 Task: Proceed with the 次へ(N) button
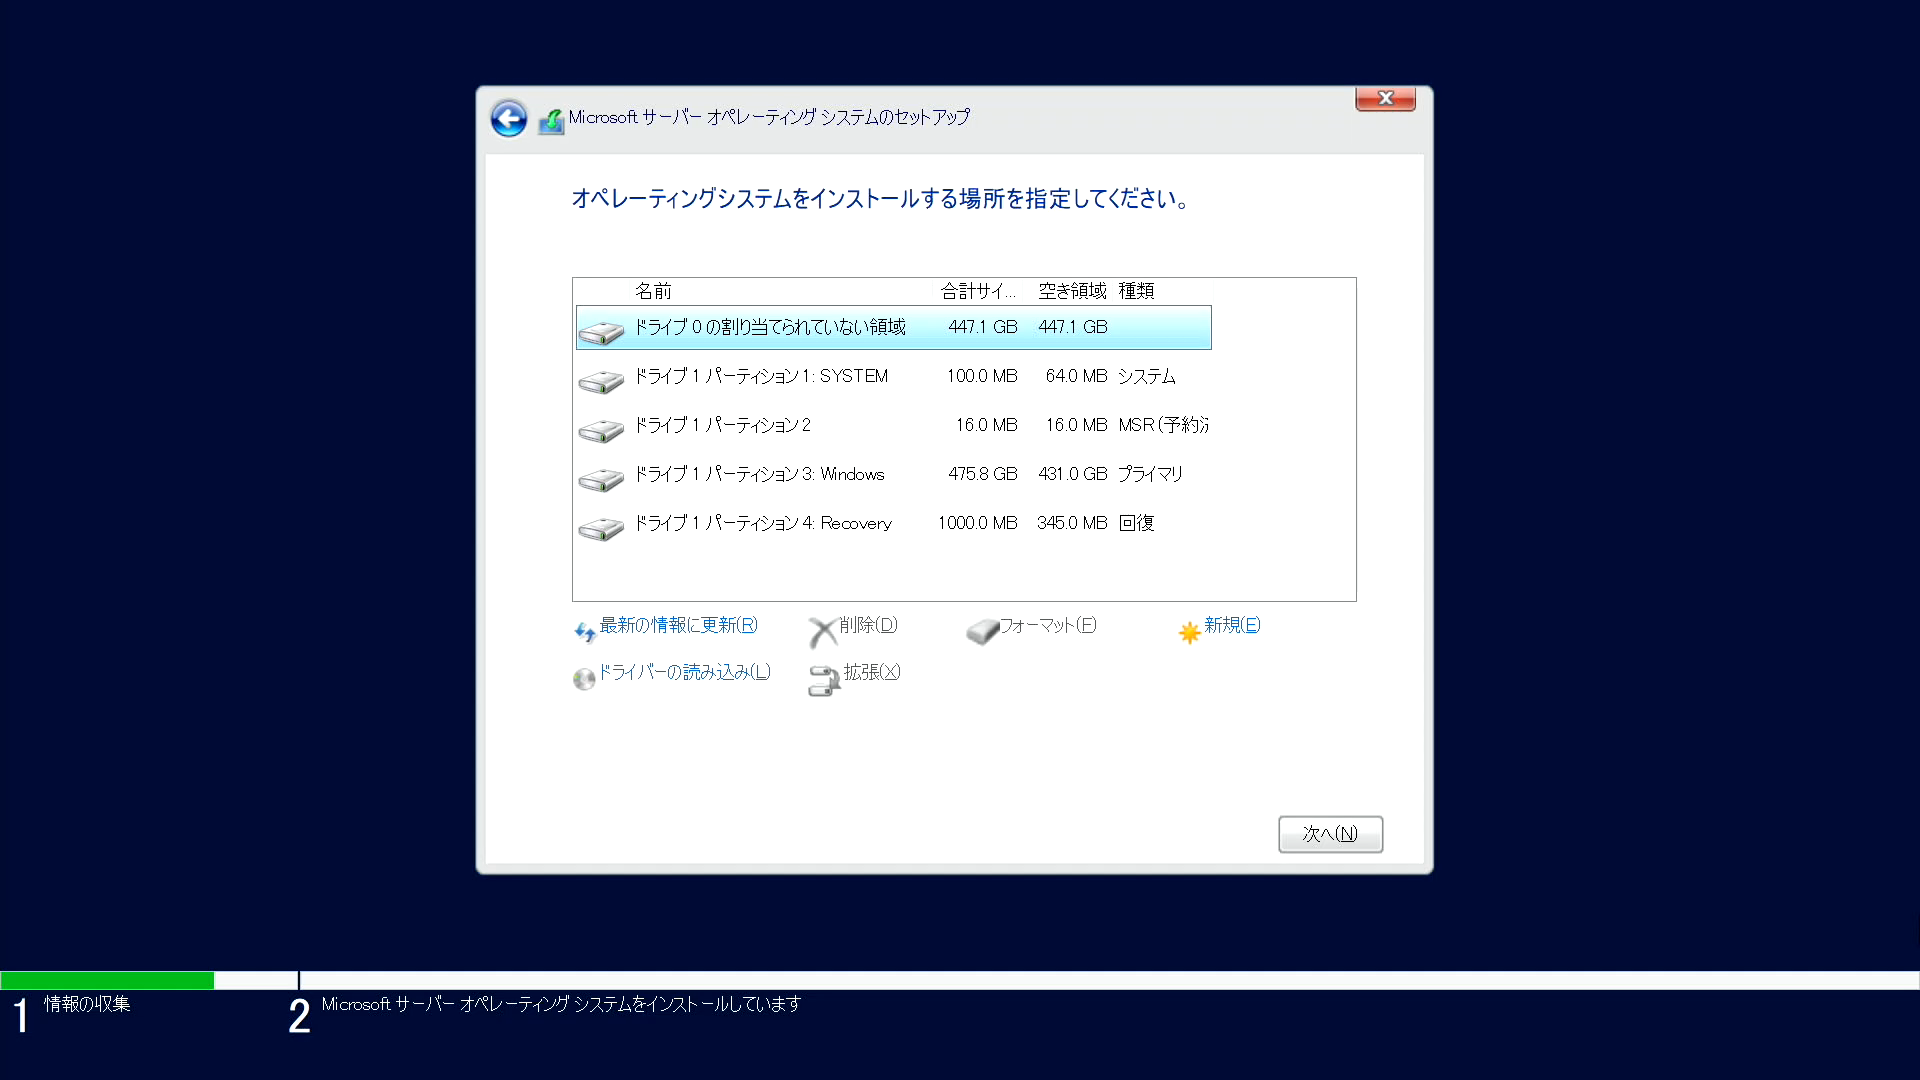tap(1330, 834)
